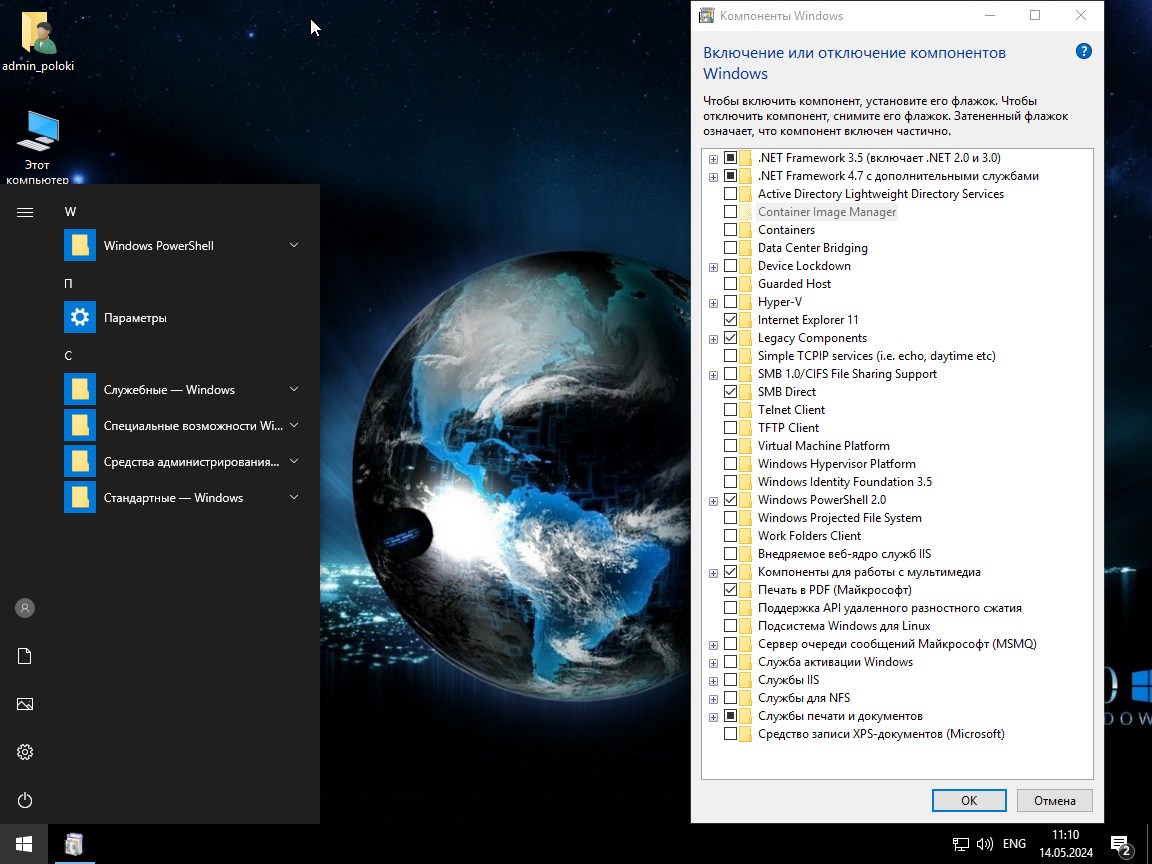Click the Documents icon in Start menu sidebar
This screenshot has height=864, width=1152.
pyautogui.click(x=24, y=656)
